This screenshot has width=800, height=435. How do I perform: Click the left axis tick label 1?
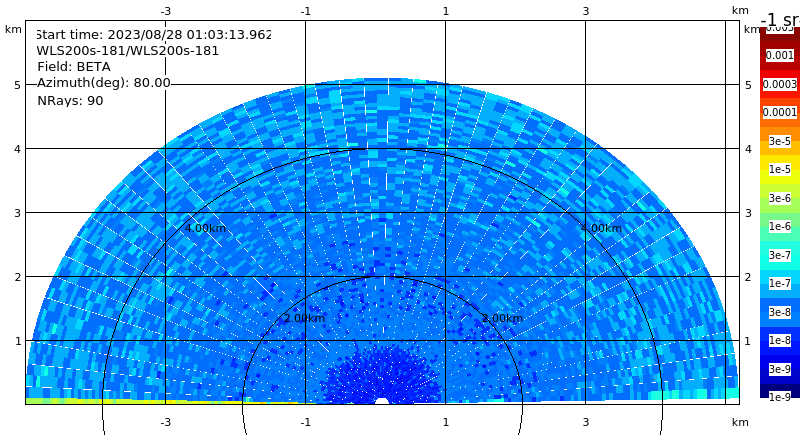click(17, 341)
